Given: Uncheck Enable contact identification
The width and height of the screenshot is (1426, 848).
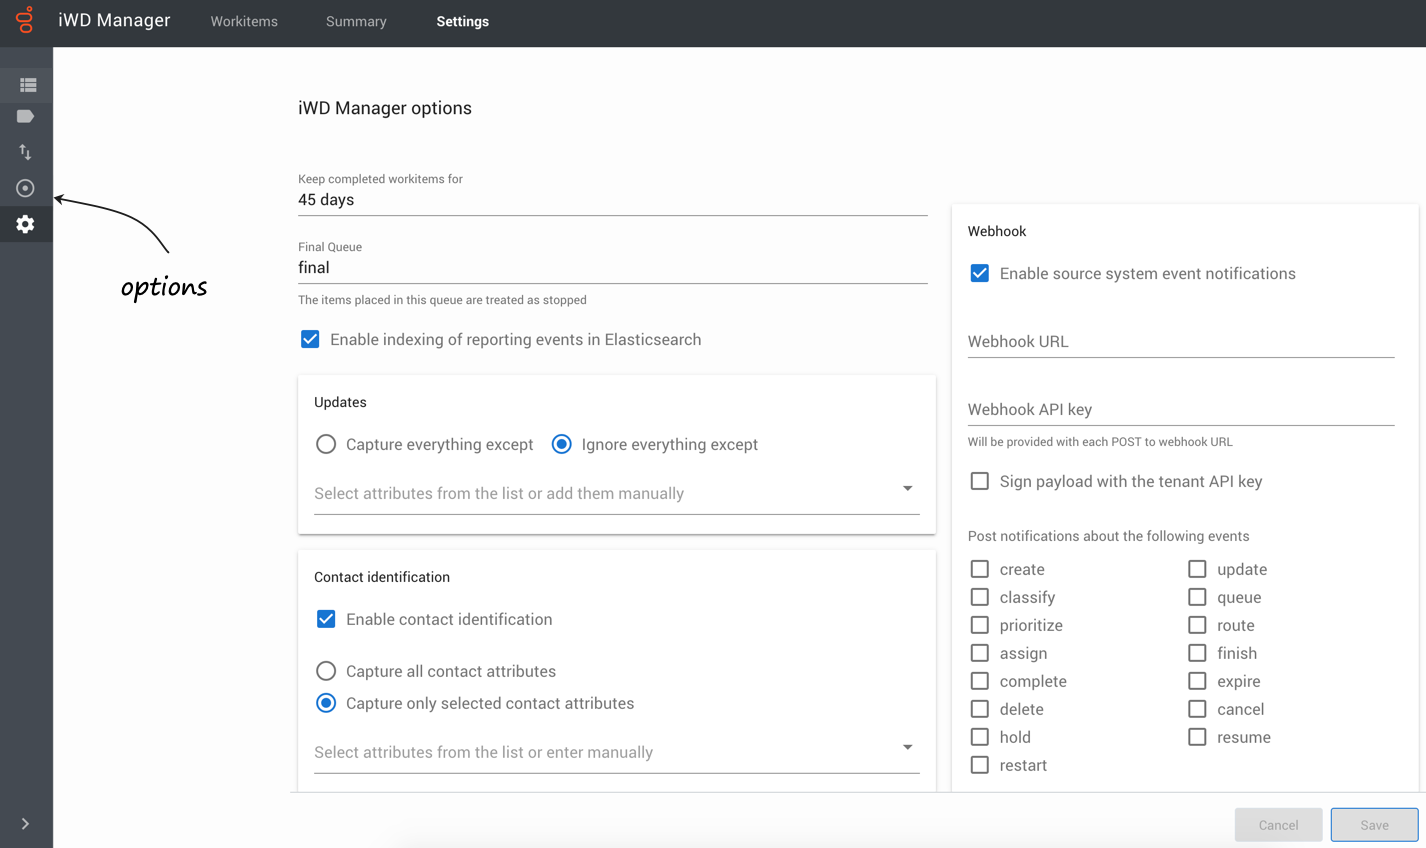Looking at the screenshot, I should coord(326,620).
